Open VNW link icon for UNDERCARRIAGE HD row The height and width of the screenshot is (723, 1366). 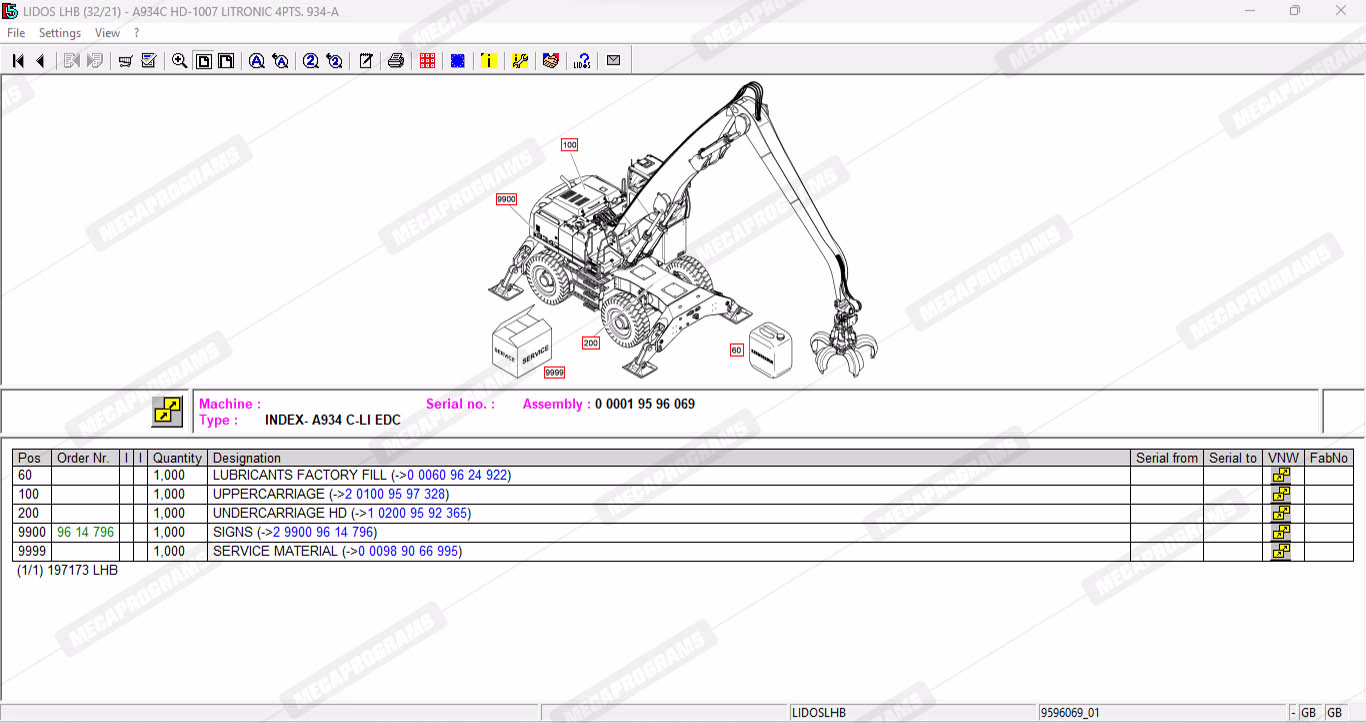[1281, 514]
